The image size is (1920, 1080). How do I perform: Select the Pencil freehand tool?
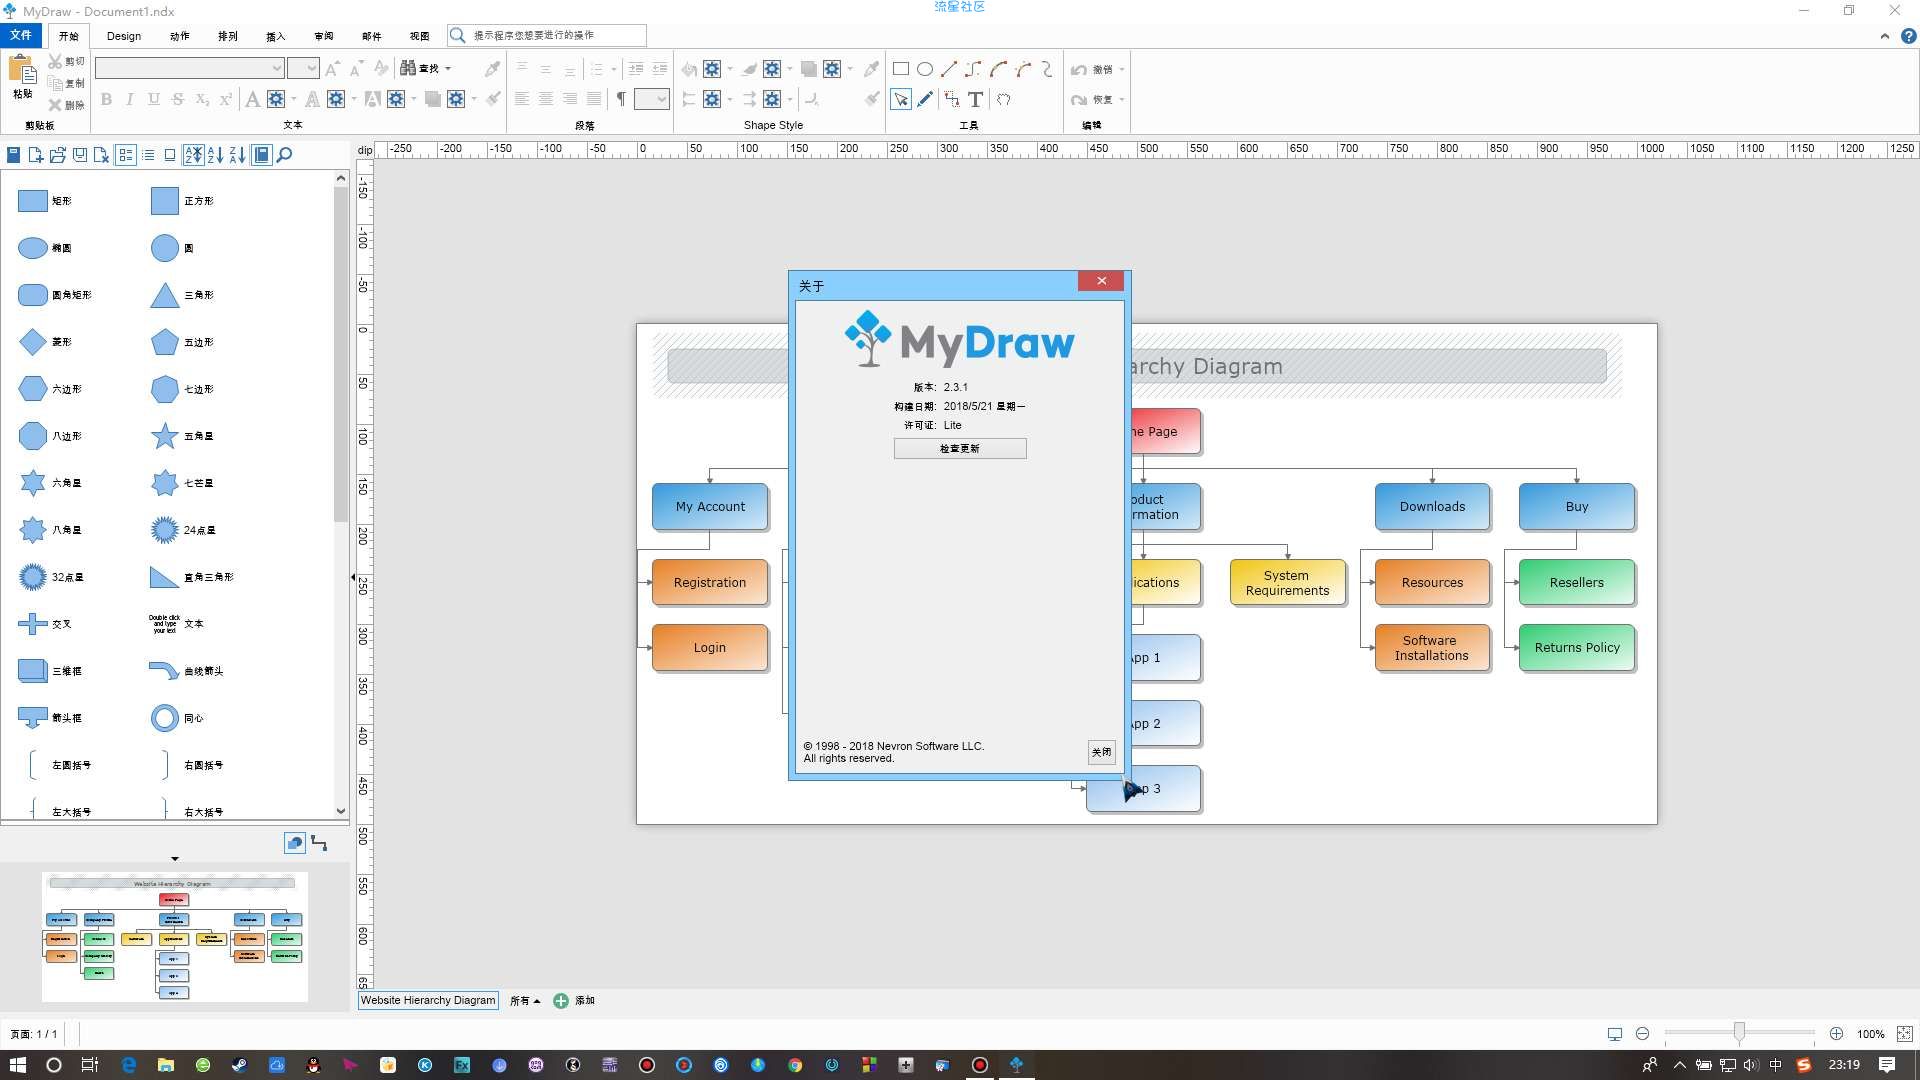click(925, 99)
